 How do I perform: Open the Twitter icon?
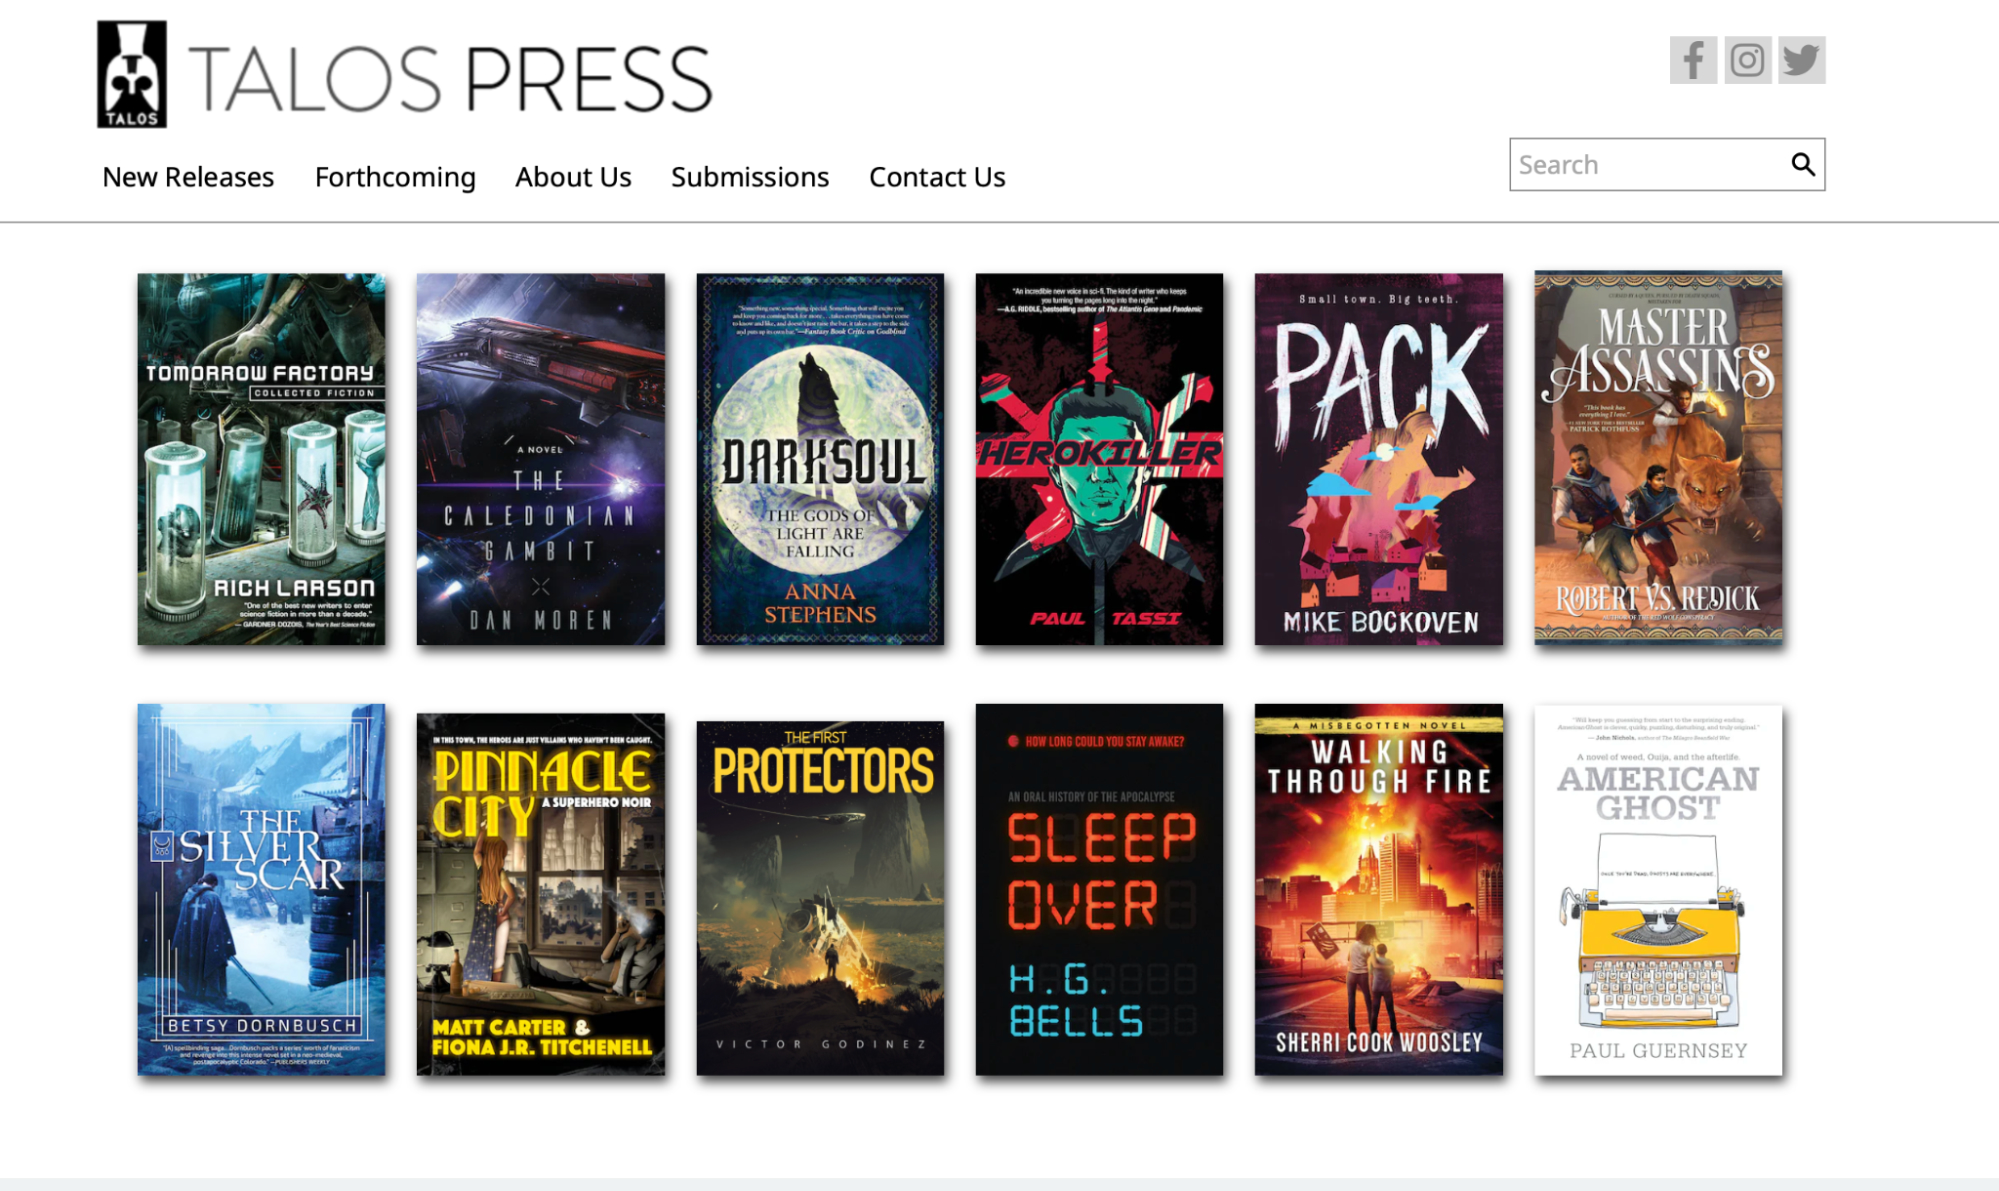click(1800, 61)
